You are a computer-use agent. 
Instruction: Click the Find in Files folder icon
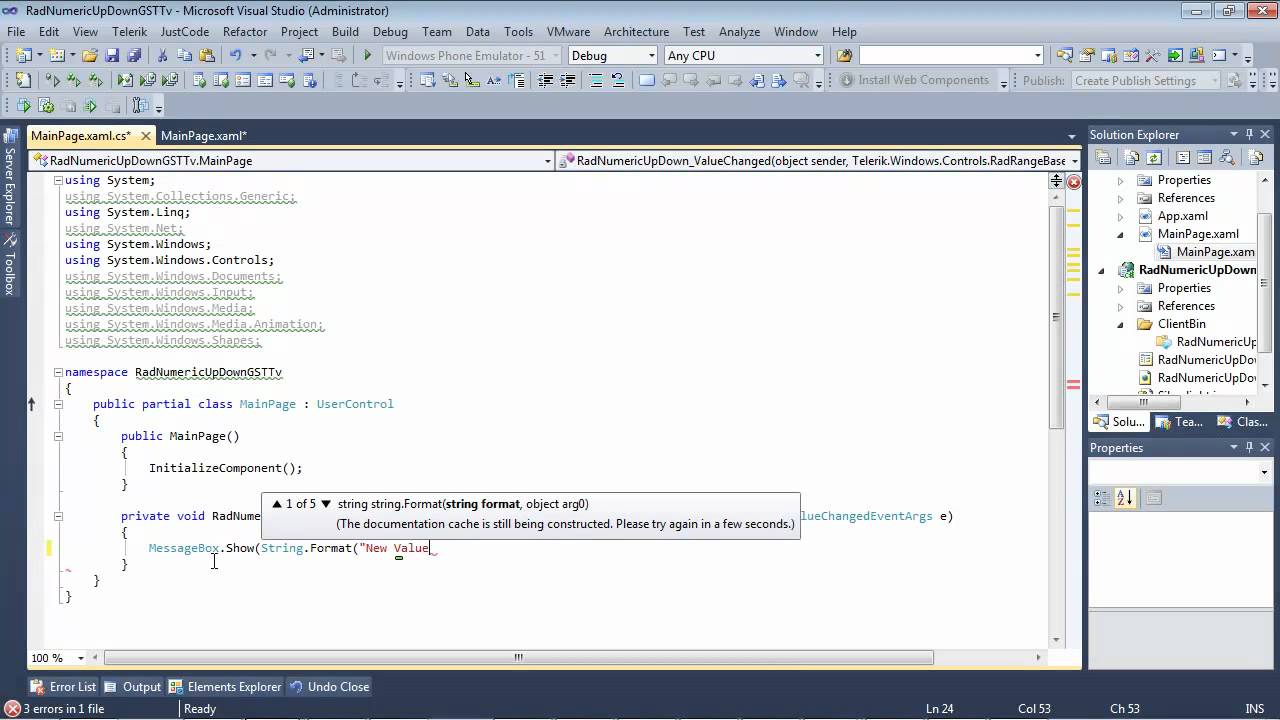844,56
